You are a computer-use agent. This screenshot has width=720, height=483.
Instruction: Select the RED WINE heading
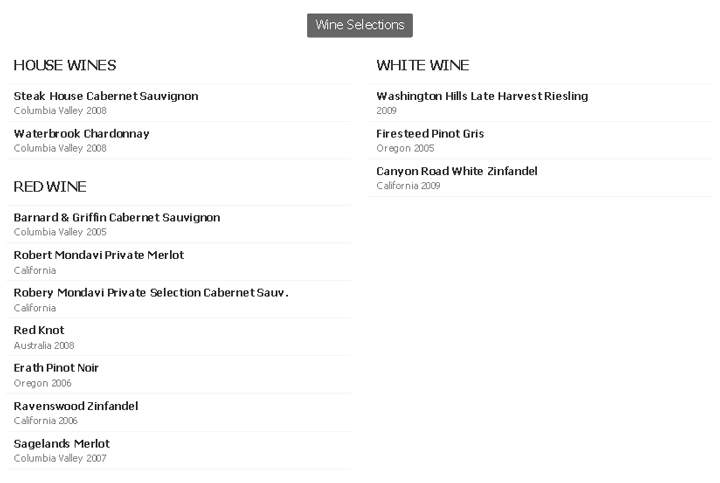[x=50, y=186]
